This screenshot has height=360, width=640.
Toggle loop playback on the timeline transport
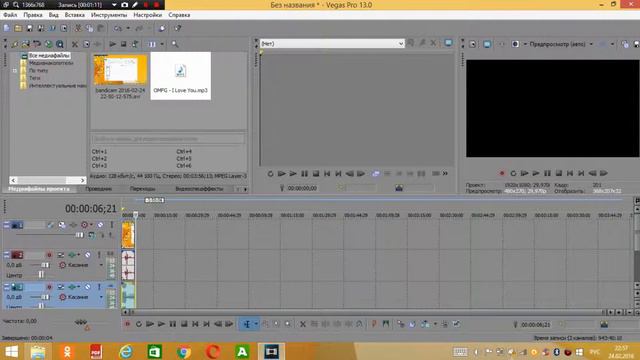(139, 324)
